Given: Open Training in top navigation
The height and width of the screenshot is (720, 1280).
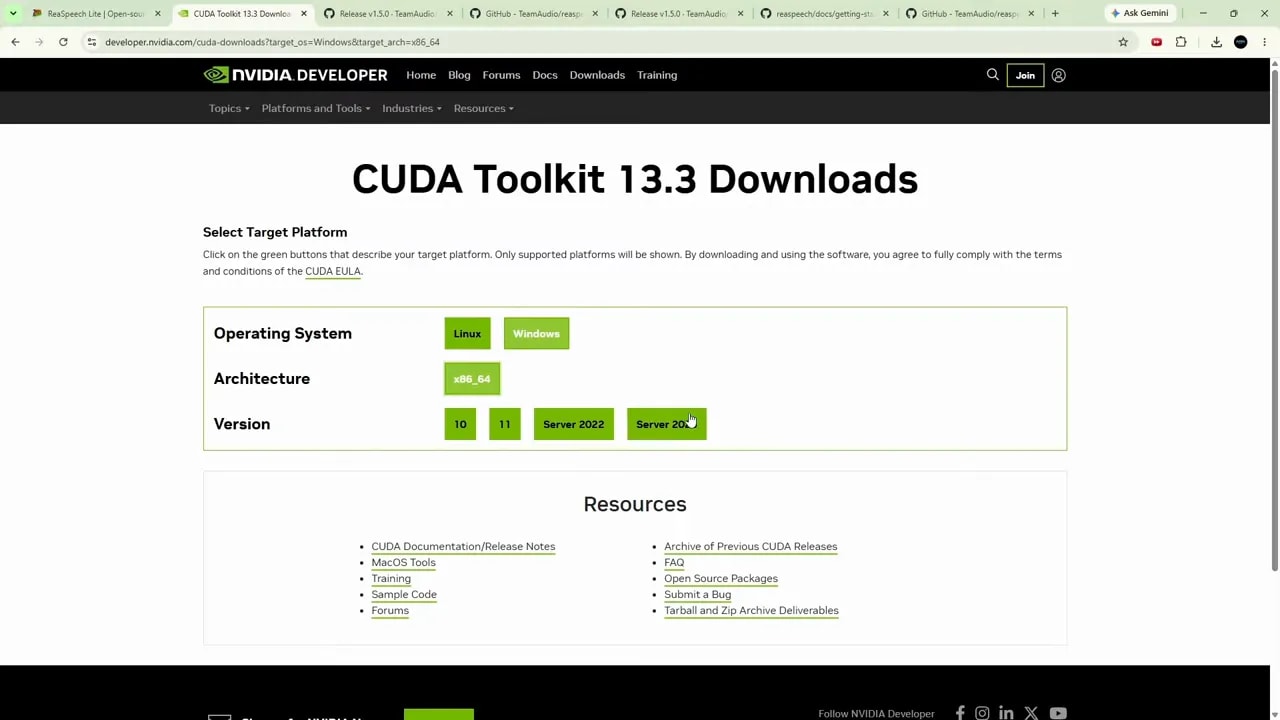Looking at the screenshot, I should pos(657,75).
